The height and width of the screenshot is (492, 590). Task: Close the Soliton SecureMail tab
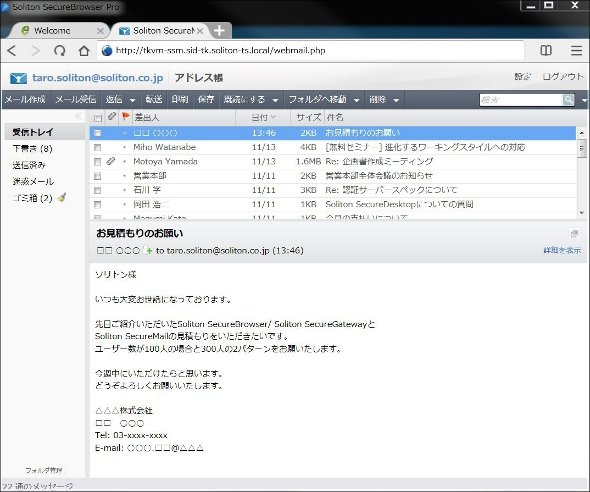pyautogui.click(x=201, y=31)
